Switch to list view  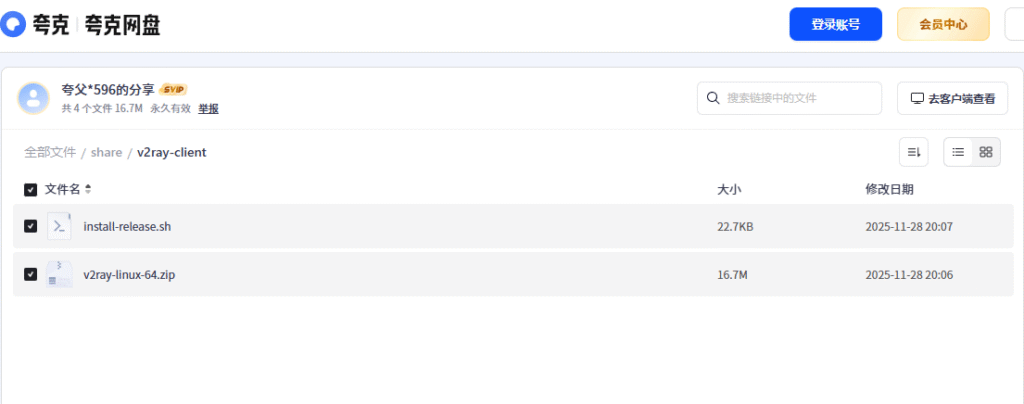click(958, 152)
